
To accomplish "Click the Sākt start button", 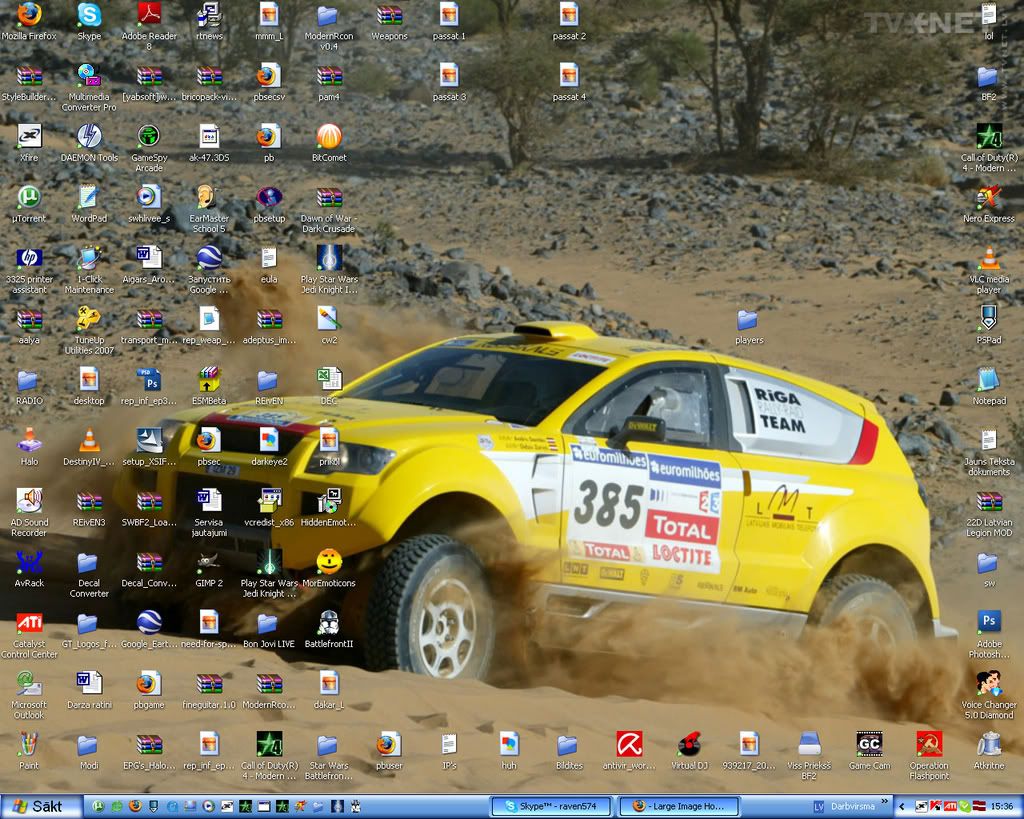I will 39,807.
